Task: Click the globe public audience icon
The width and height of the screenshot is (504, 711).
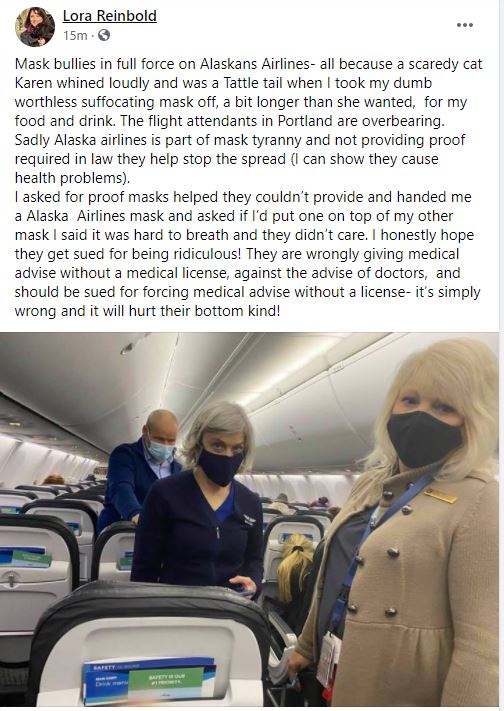Action: click(104, 35)
